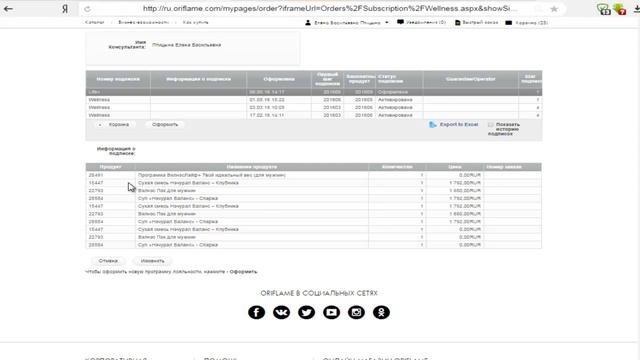Focus the browser address bar with the oriflame URL
Screen dimensions: 640x360
(330, 9)
